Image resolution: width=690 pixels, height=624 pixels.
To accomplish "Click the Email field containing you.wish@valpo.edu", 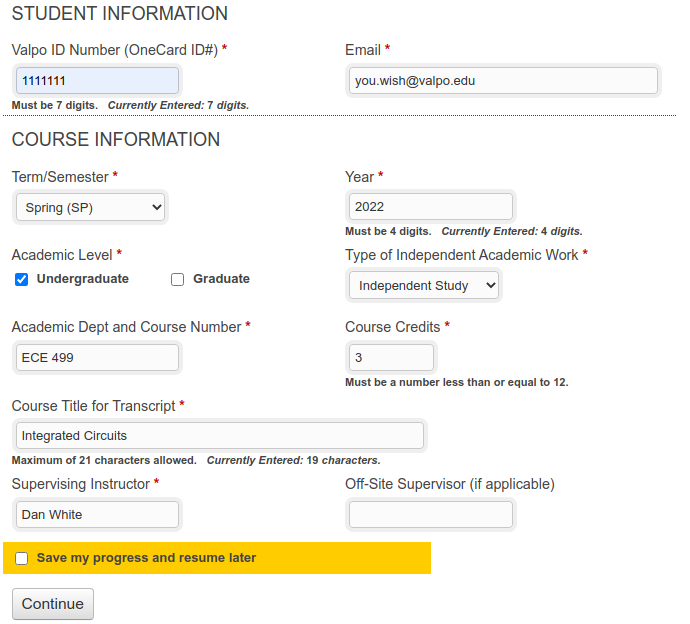I will click(503, 81).
